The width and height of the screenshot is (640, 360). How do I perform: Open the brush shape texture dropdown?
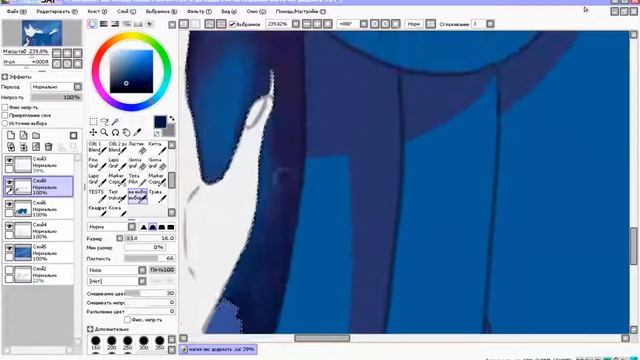[142, 270]
